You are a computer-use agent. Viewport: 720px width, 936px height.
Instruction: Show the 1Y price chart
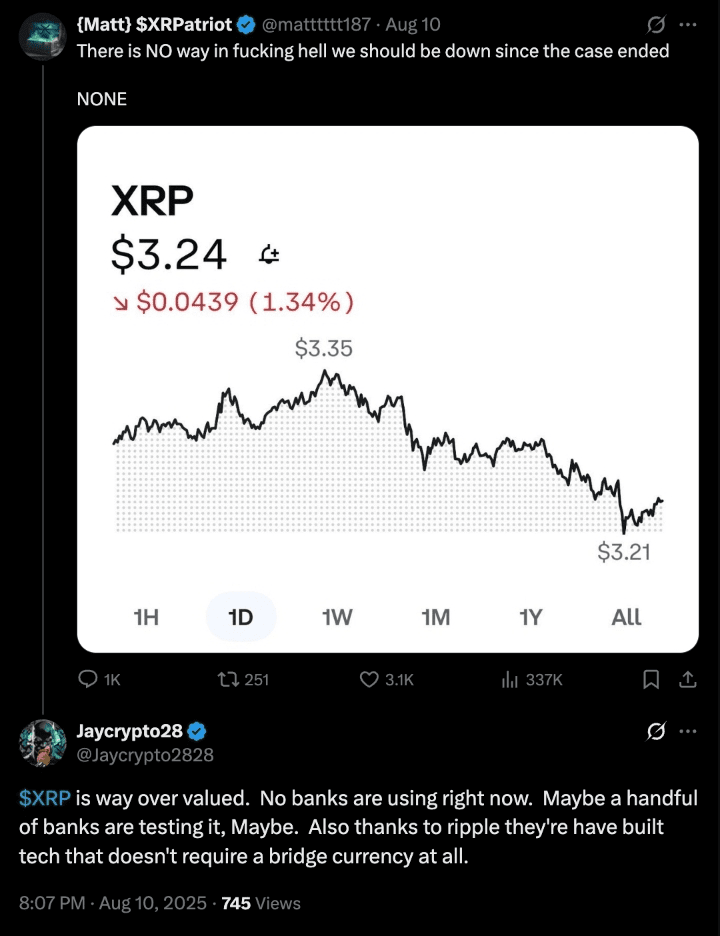(x=531, y=617)
